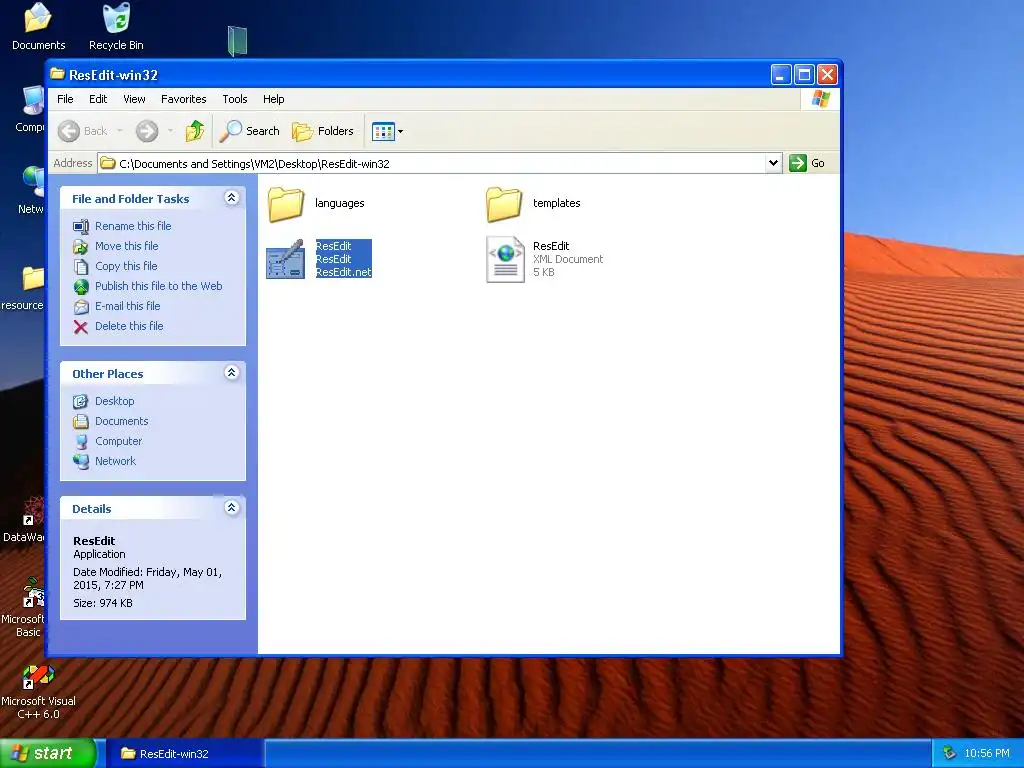Image resolution: width=1024 pixels, height=768 pixels.
Task: Click the languages folder name label
Action: pos(340,203)
